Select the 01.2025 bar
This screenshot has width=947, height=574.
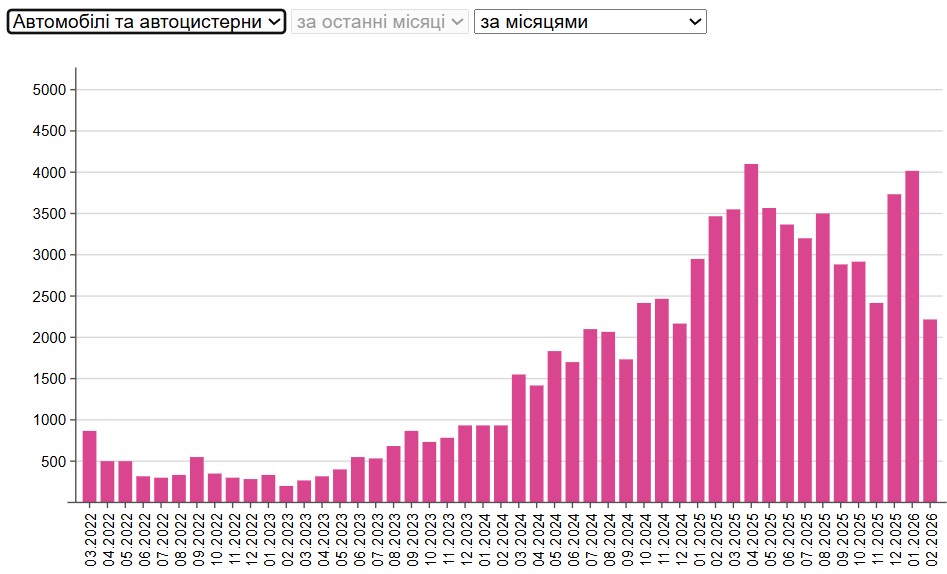(x=698, y=381)
